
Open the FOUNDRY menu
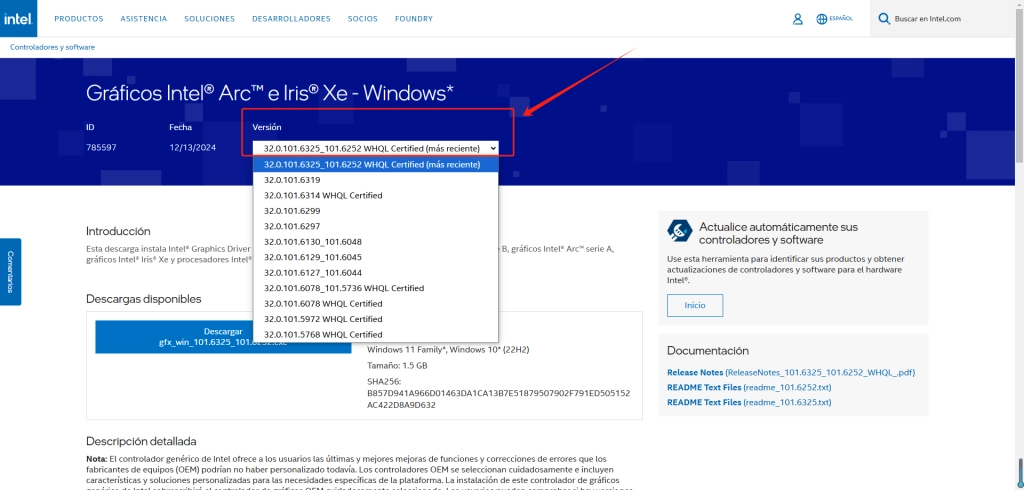tap(414, 19)
